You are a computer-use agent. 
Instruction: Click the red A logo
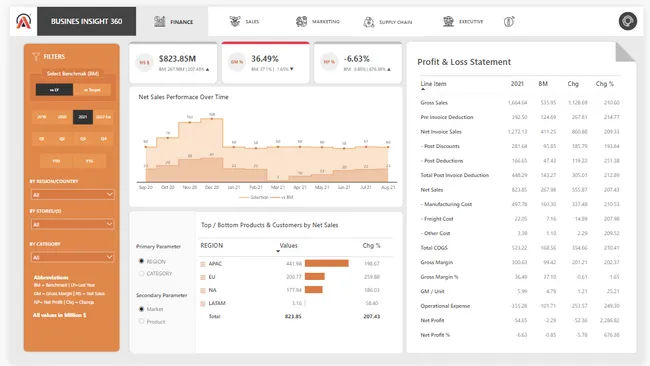coord(24,21)
